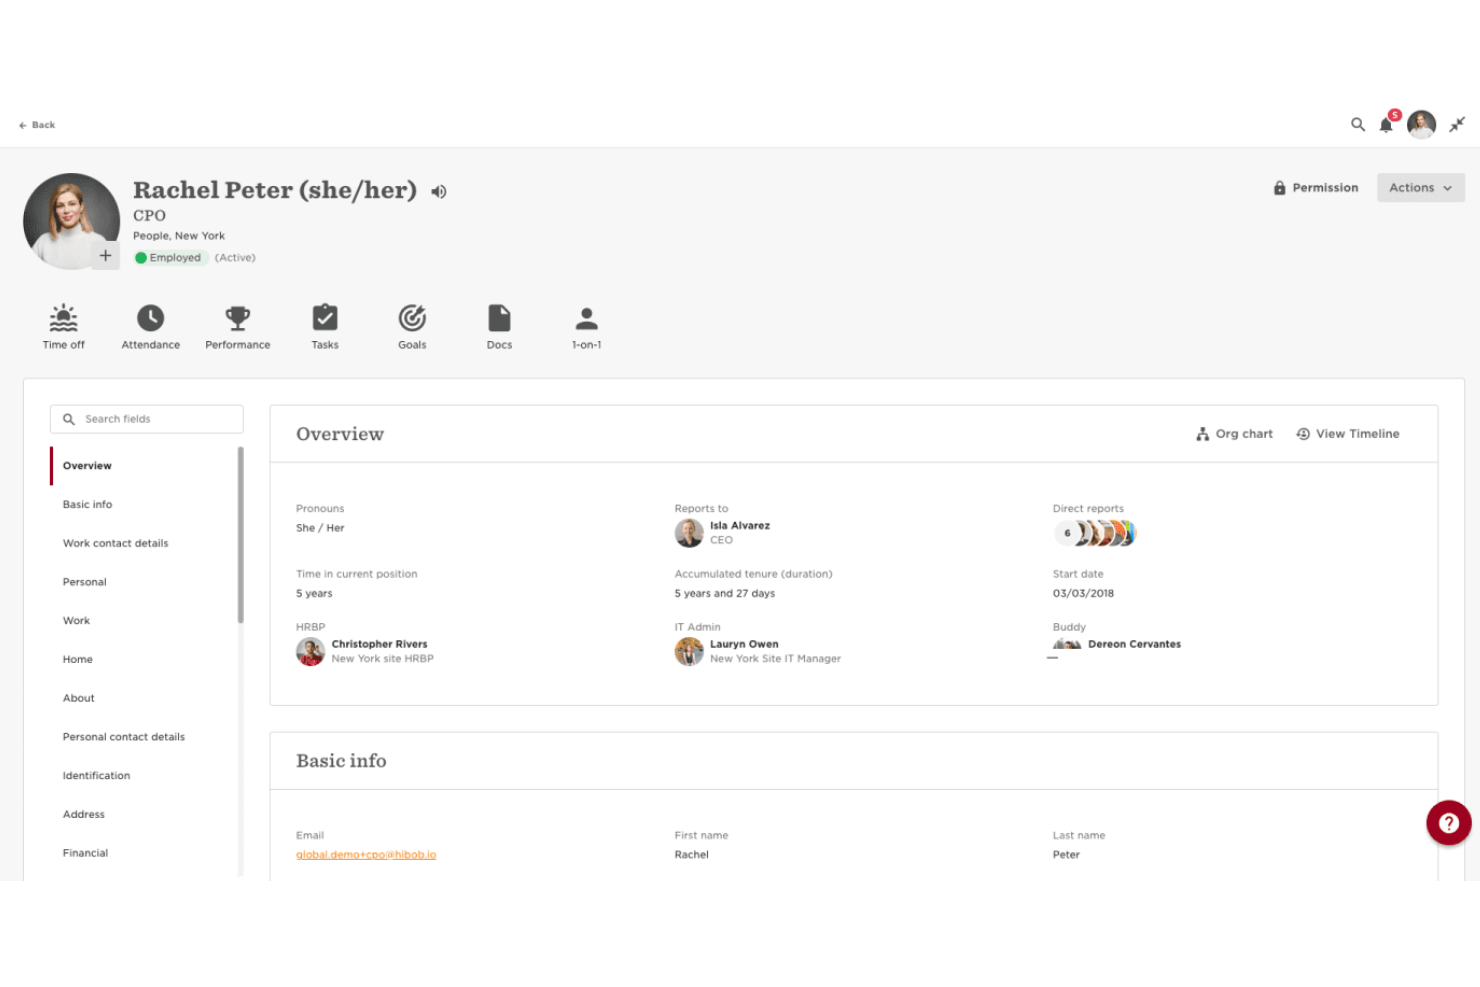Open the Org chart
The width and height of the screenshot is (1480, 987).
[1234, 433]
